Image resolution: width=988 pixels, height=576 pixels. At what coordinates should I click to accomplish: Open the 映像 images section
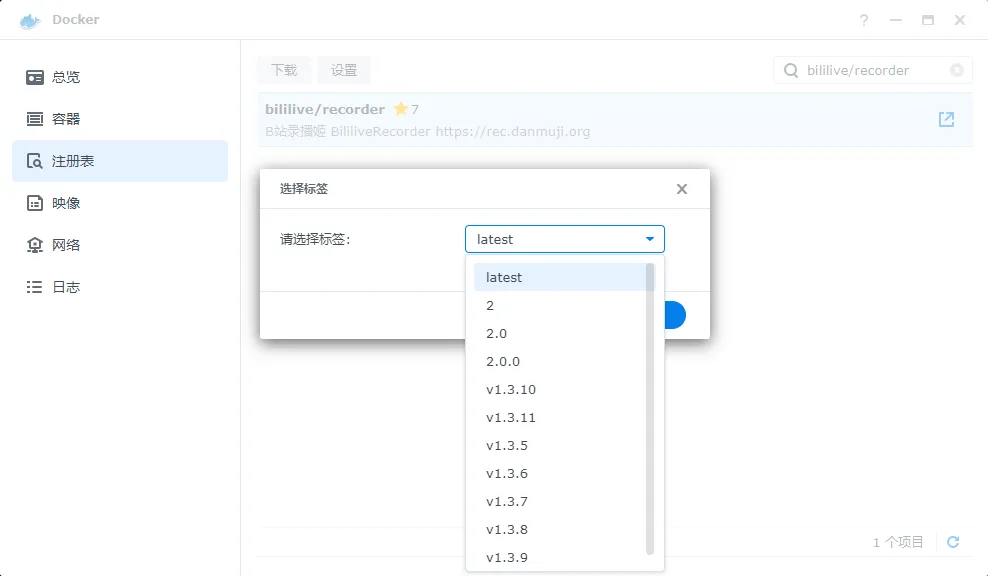120,203
